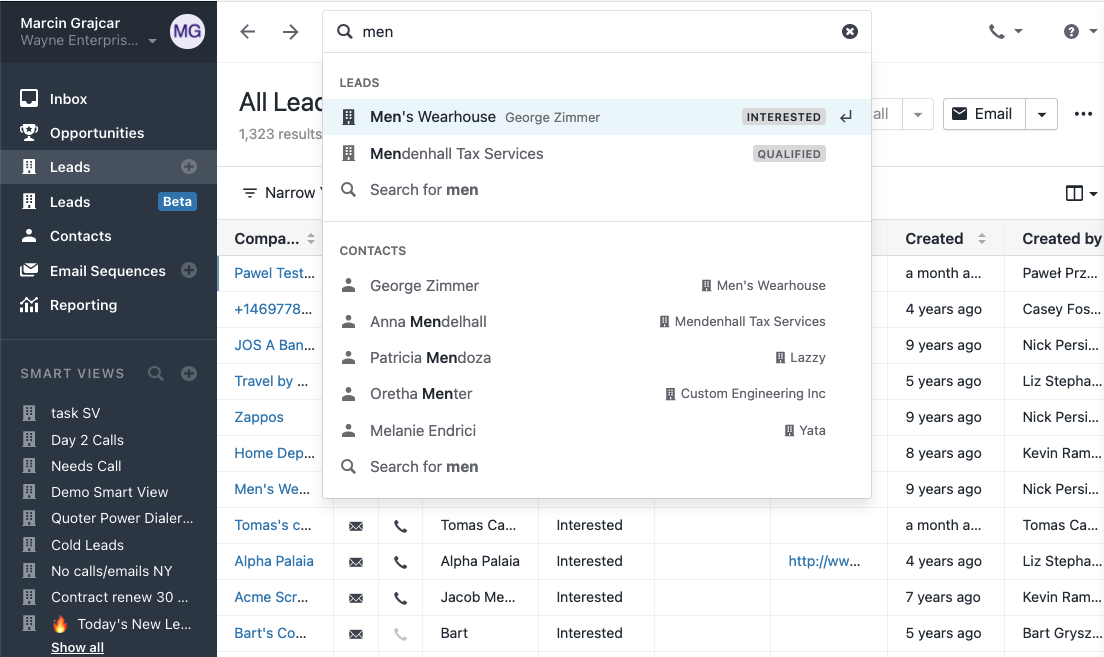Create a new Email Sequence via the plus icon
Image resolution: width=1104 pixels, height=657 pixels.
[189, 271]
